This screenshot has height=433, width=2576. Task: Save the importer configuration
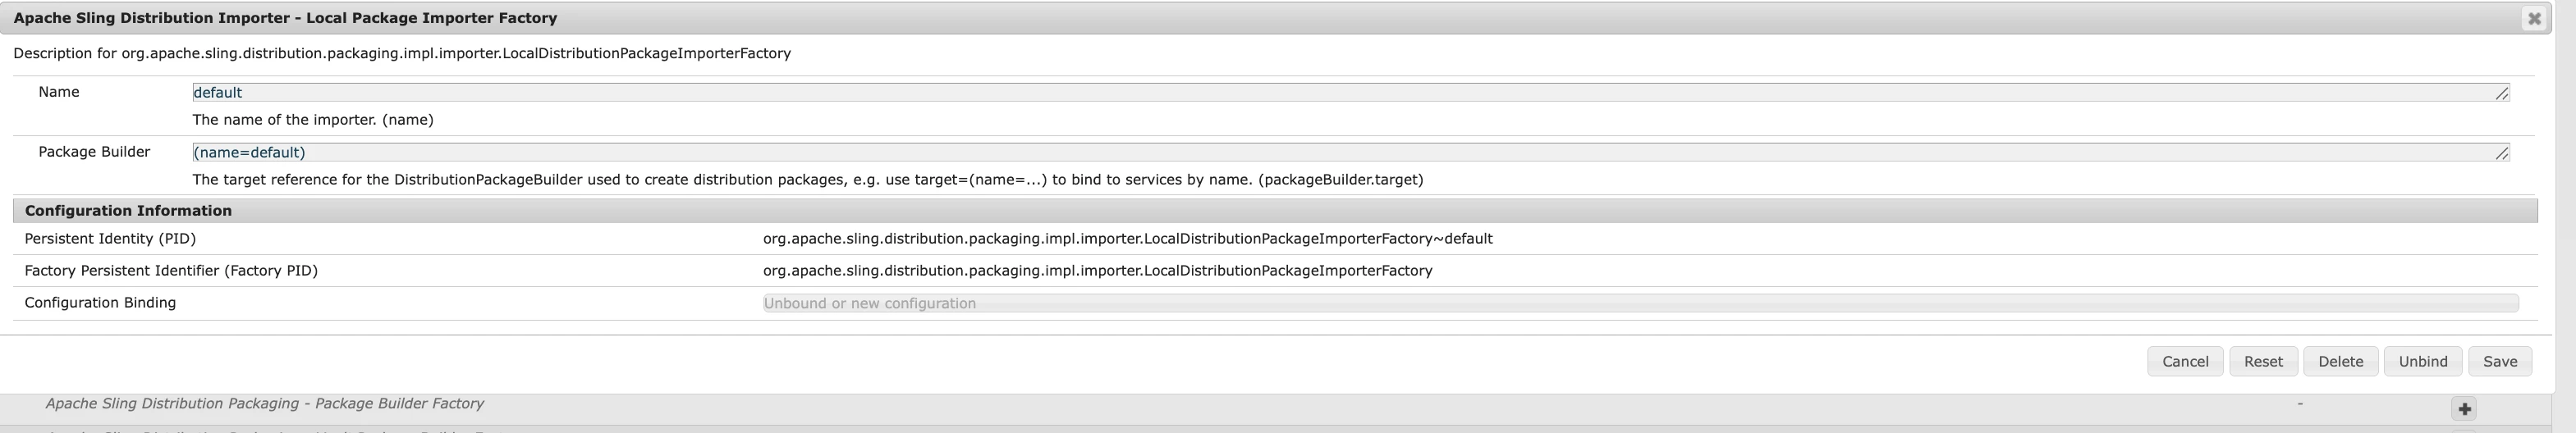coord(2500,362)
